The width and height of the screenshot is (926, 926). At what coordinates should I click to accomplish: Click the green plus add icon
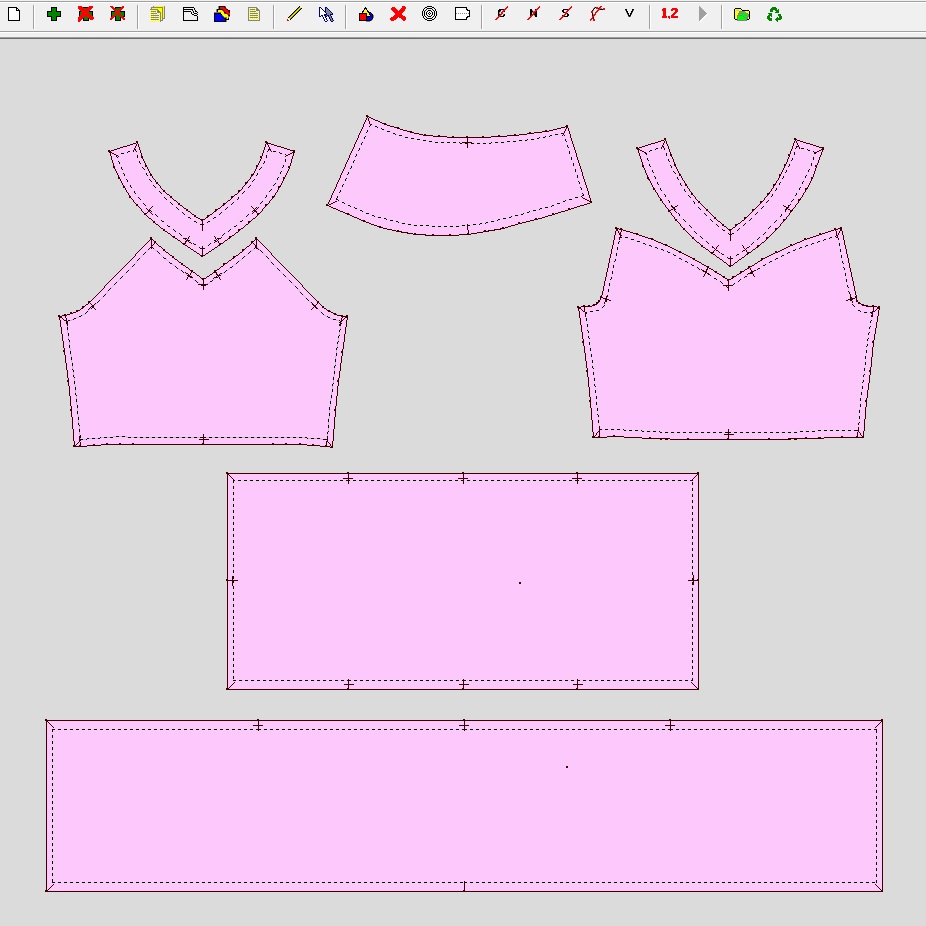tap(54, 14)
